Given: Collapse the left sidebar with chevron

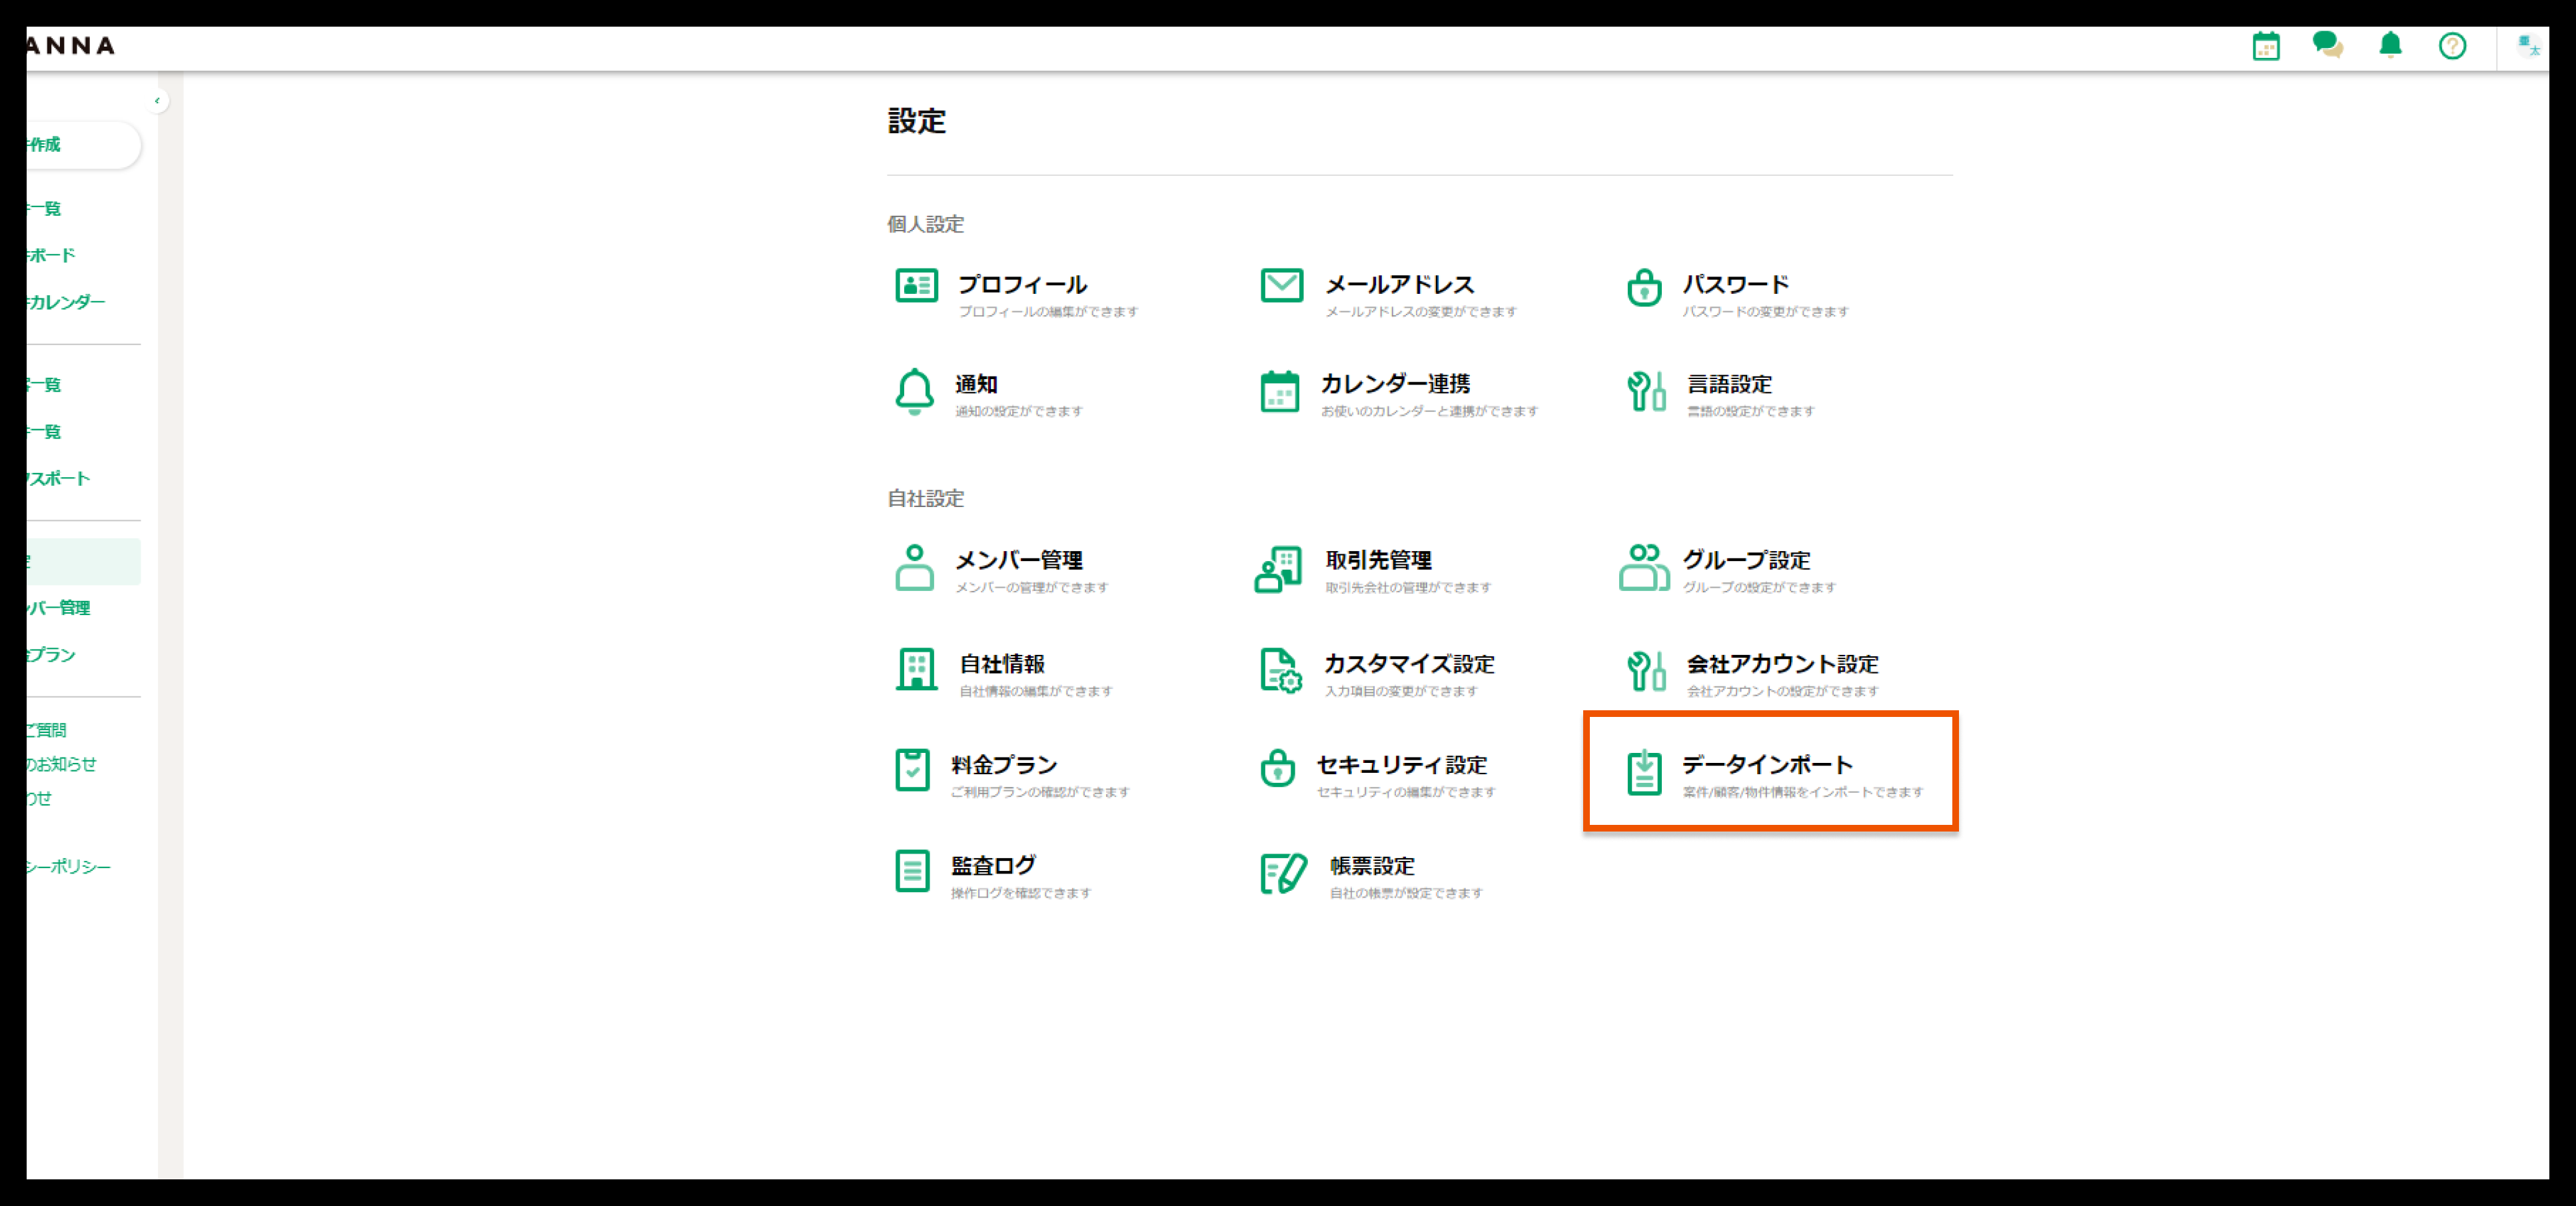Looking at the screenshot, I should pyautogui.click(x=157, y=101).
